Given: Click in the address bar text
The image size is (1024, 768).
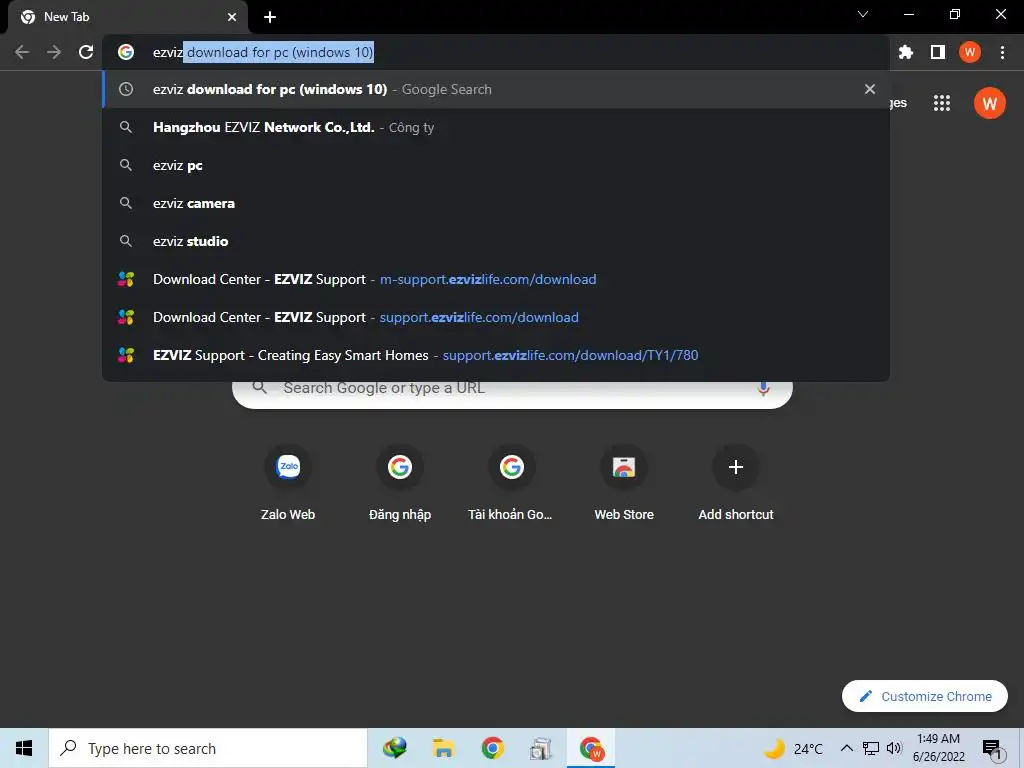Looking at the screenshot, I should (263, 52).
